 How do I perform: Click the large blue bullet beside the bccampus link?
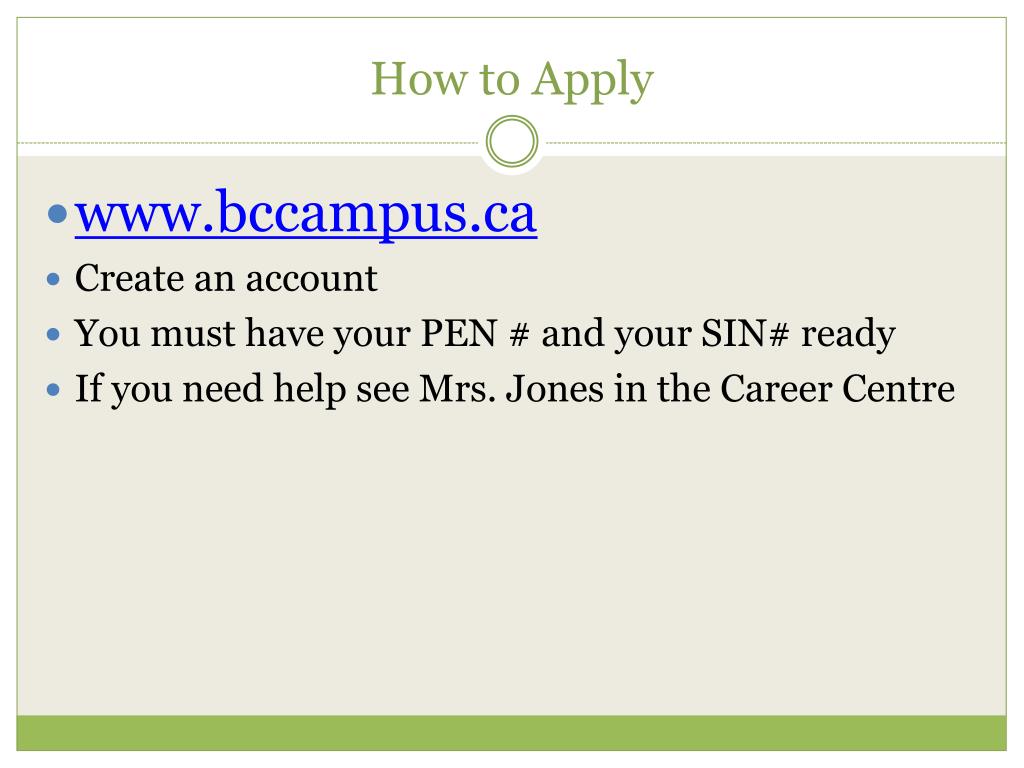click(57, 213)
